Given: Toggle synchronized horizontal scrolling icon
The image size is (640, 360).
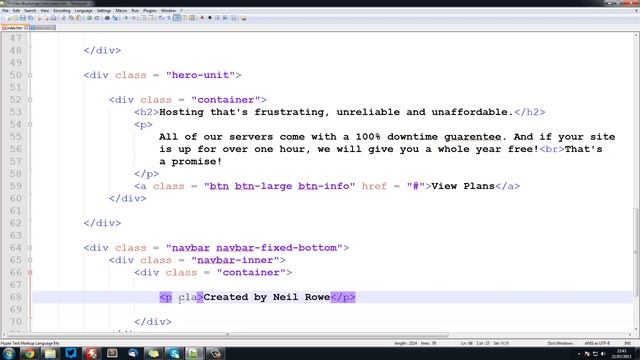Looking at the screenshot, I should pos(151,18).
